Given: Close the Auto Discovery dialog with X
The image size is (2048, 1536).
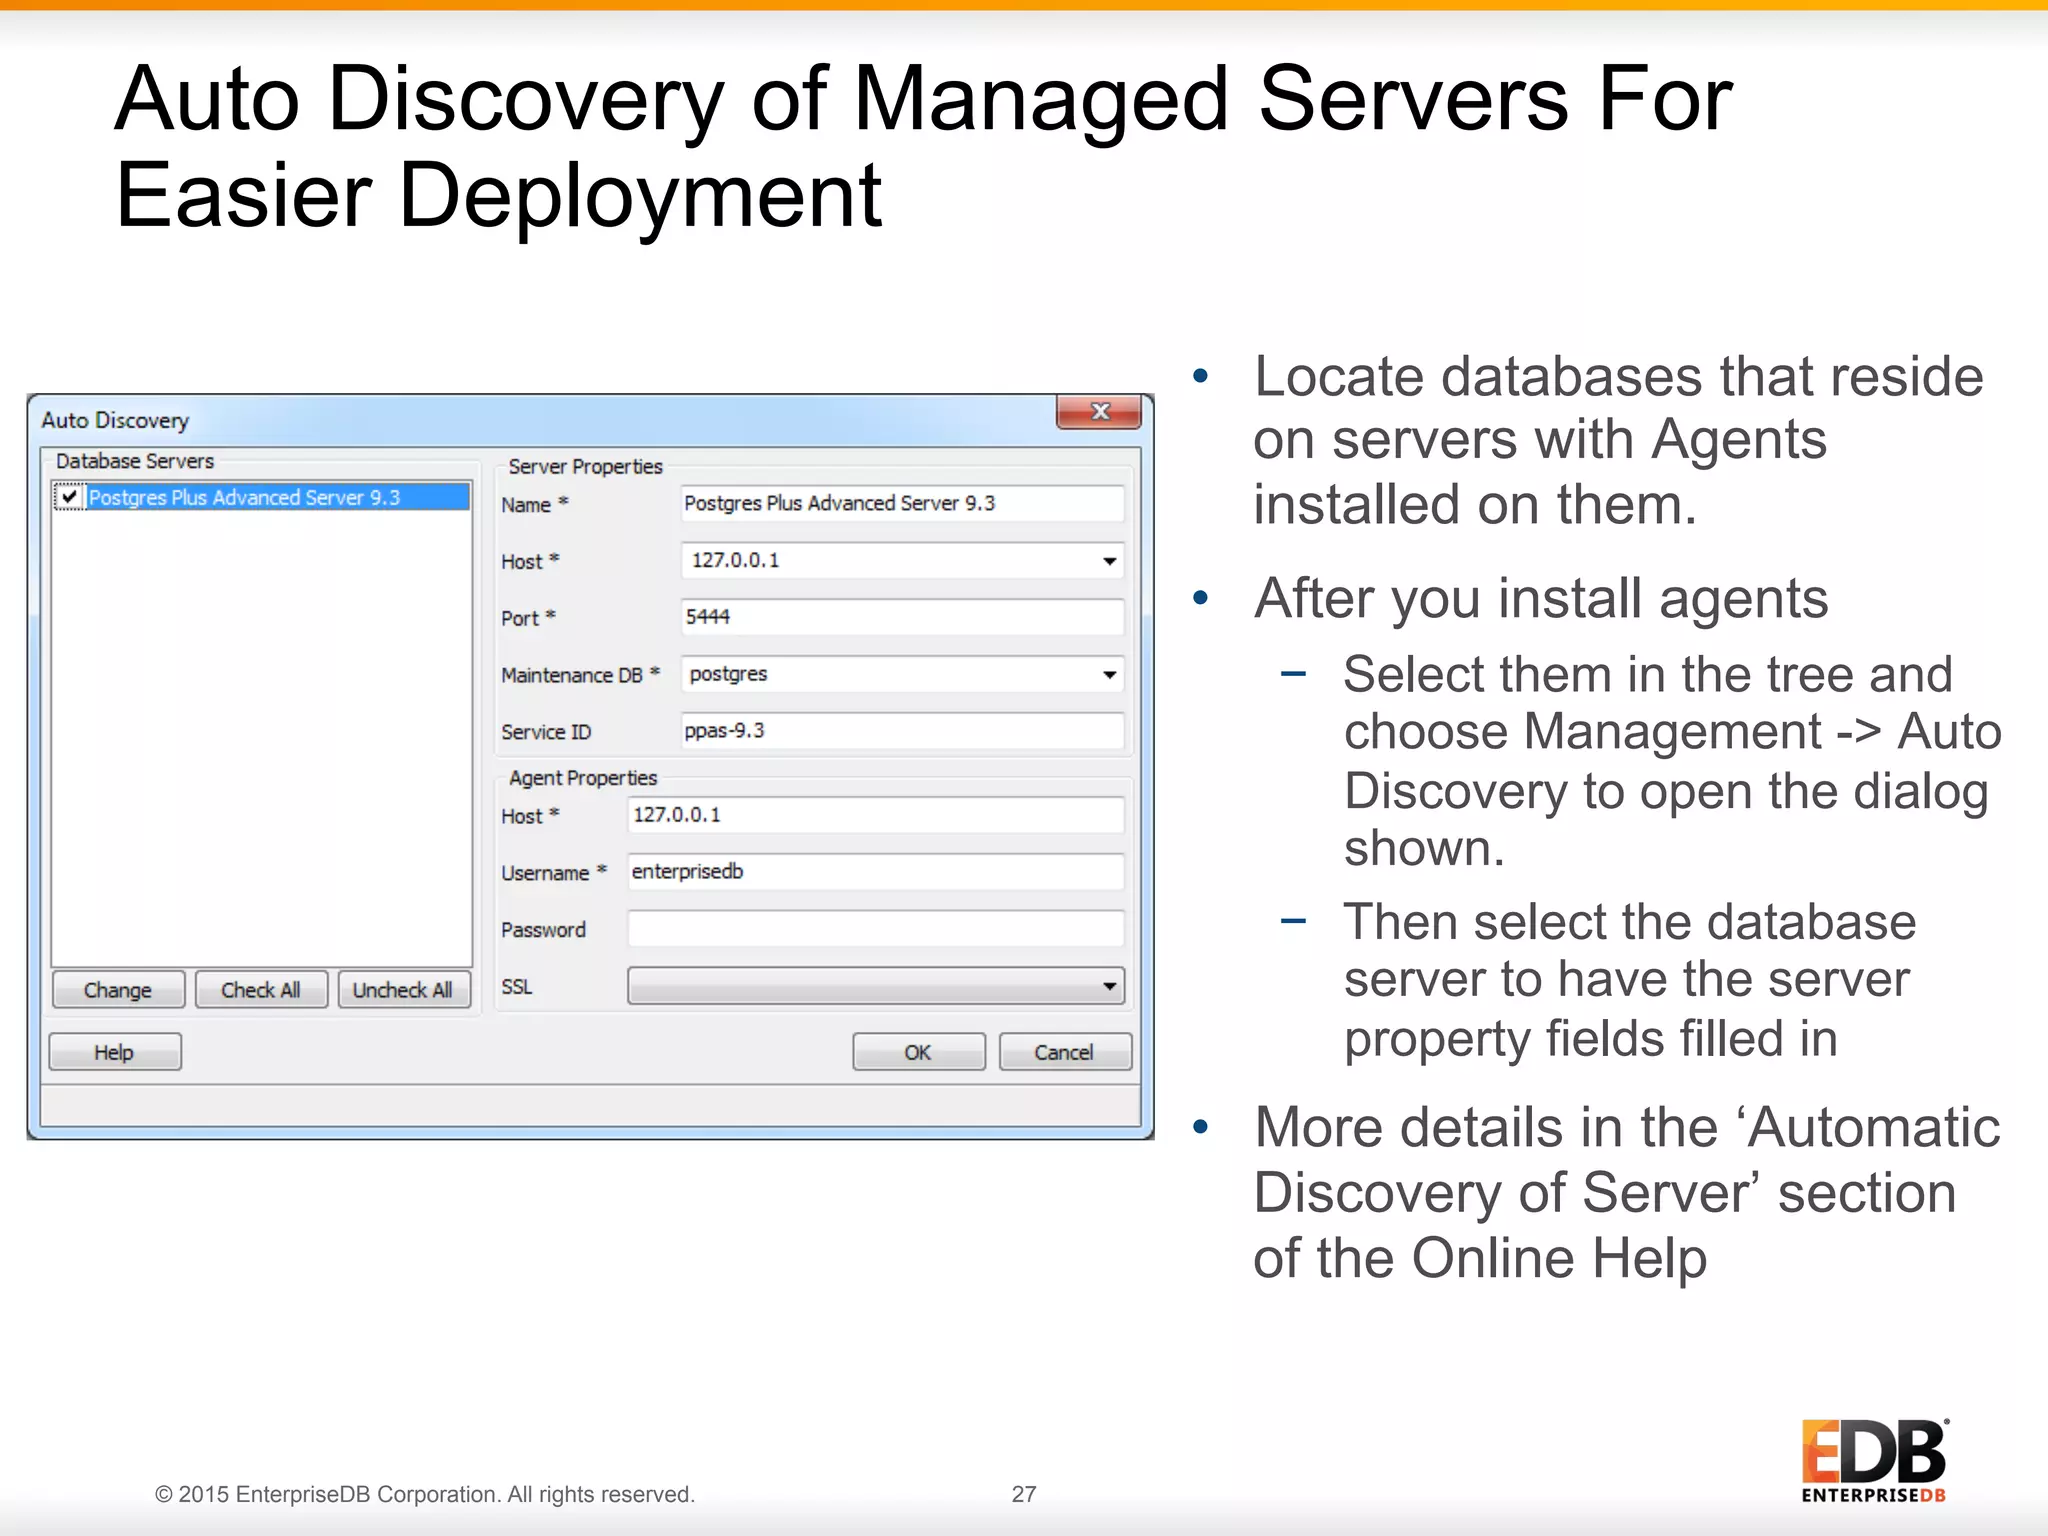Looking at the screenshot, I should coord(1099,412).
